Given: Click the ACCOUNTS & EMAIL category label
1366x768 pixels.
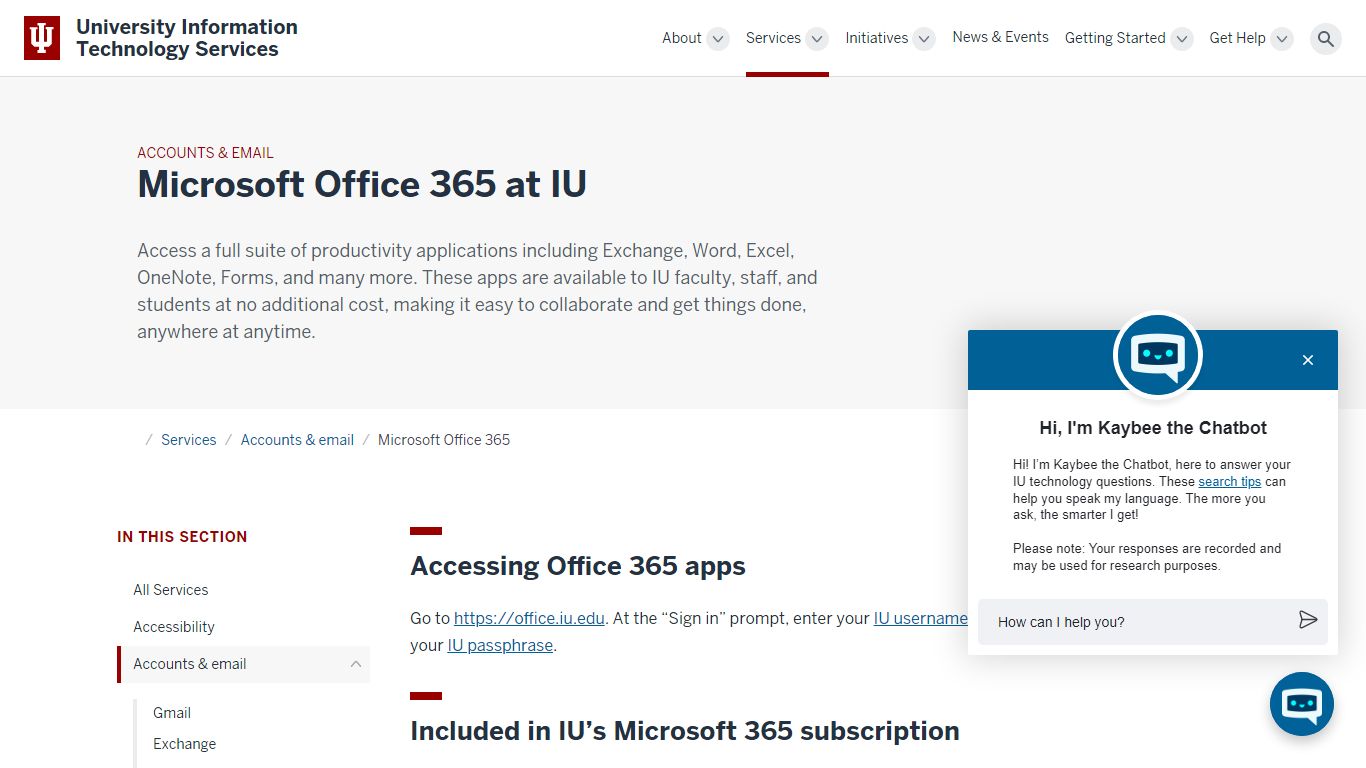Looking at the screenshot, I should click(x=205, y=153).
